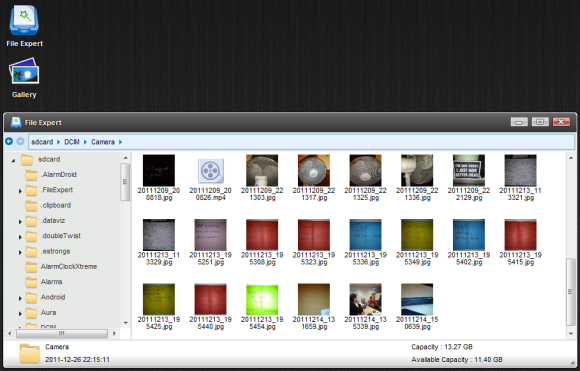Select the .AlarmDroid folder icon
The height and width of the screenshot is (371, 580).
pyautogui.click(x=31, y=175)
